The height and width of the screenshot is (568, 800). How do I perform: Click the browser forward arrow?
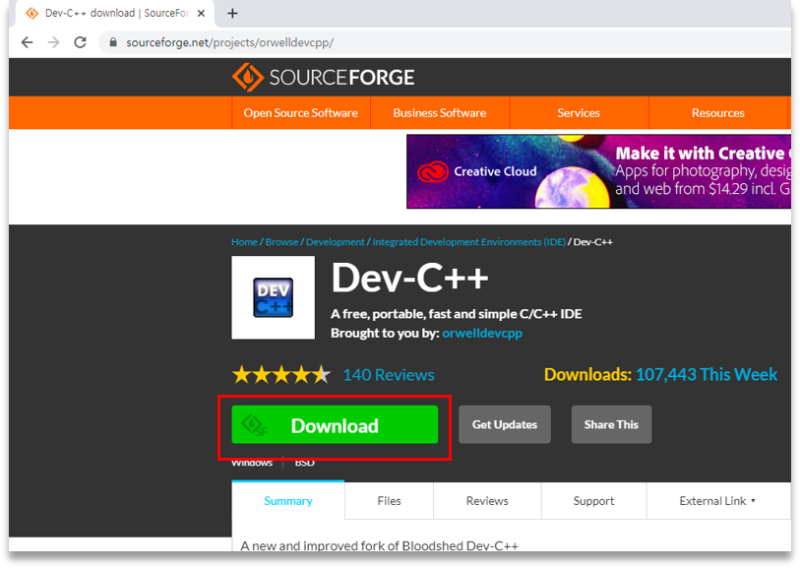pyautogui.click(x=54, y=42)
